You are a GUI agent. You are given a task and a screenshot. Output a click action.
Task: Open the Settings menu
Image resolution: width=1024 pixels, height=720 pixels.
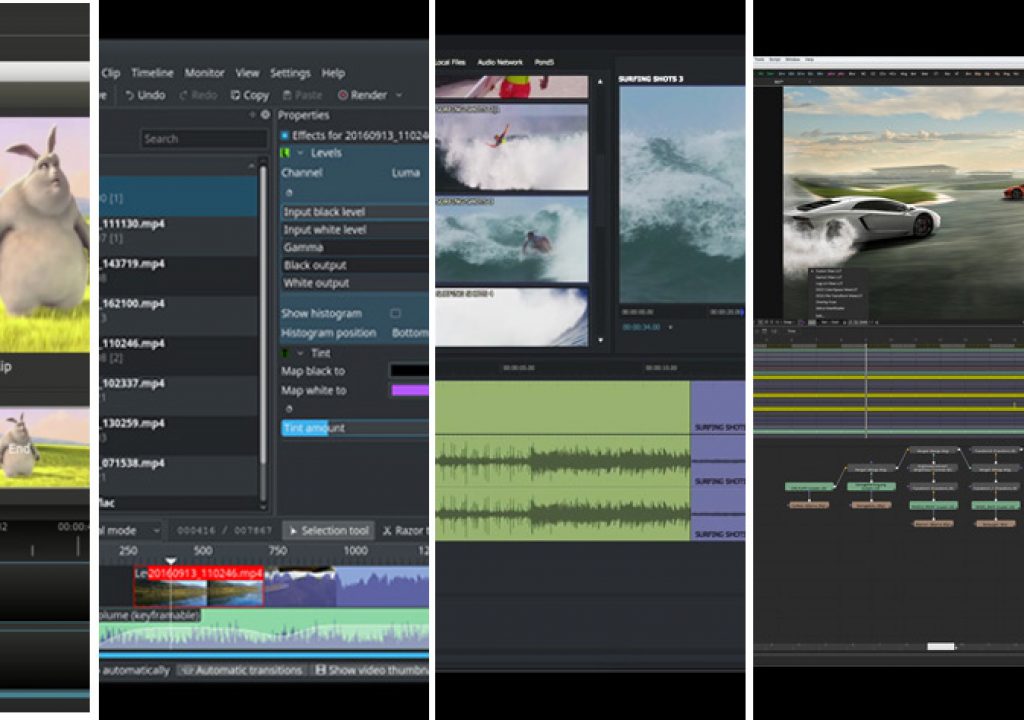[x=290, y=73]
